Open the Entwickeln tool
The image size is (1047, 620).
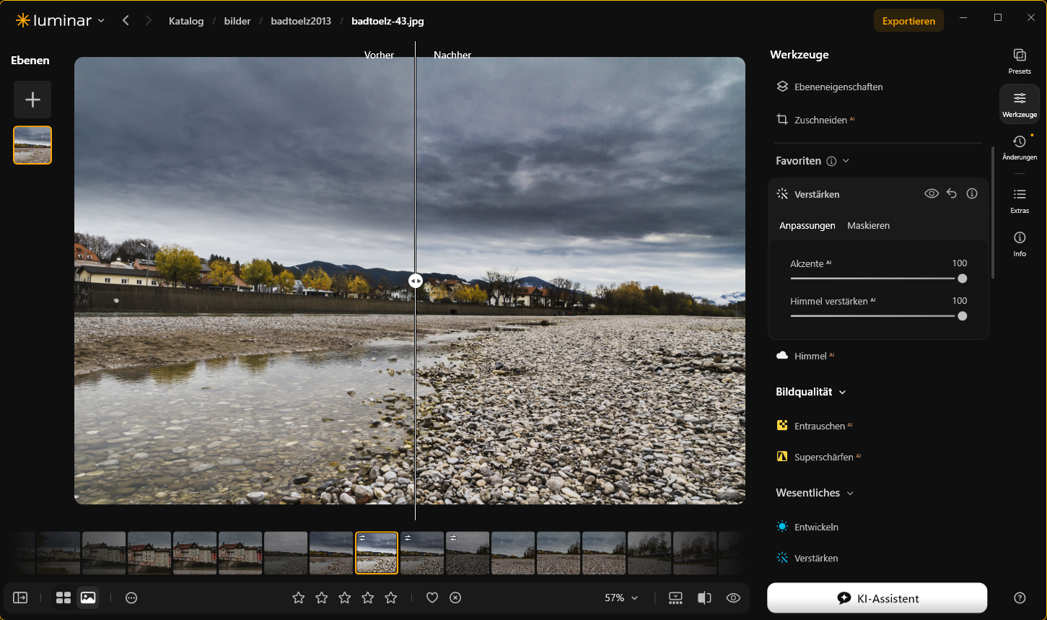pos(807,527)
